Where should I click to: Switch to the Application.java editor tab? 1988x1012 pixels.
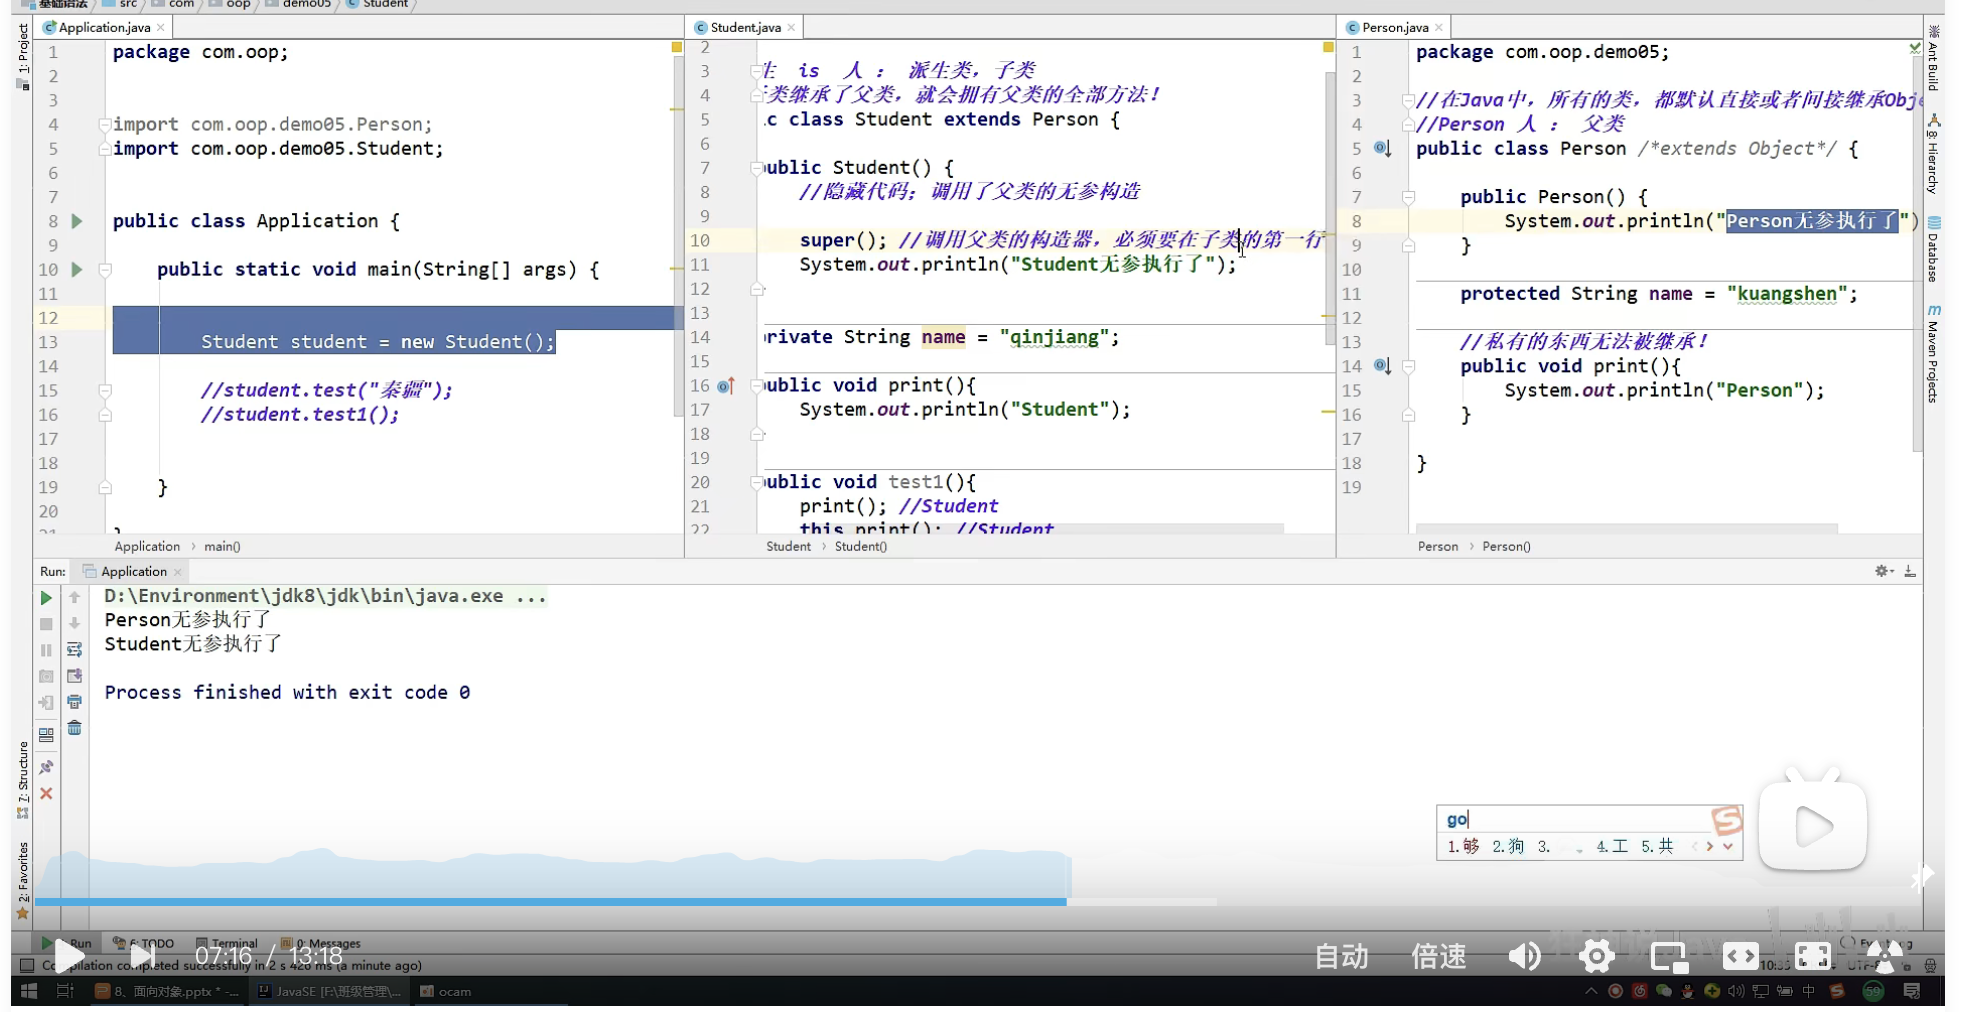coord(104,27)
